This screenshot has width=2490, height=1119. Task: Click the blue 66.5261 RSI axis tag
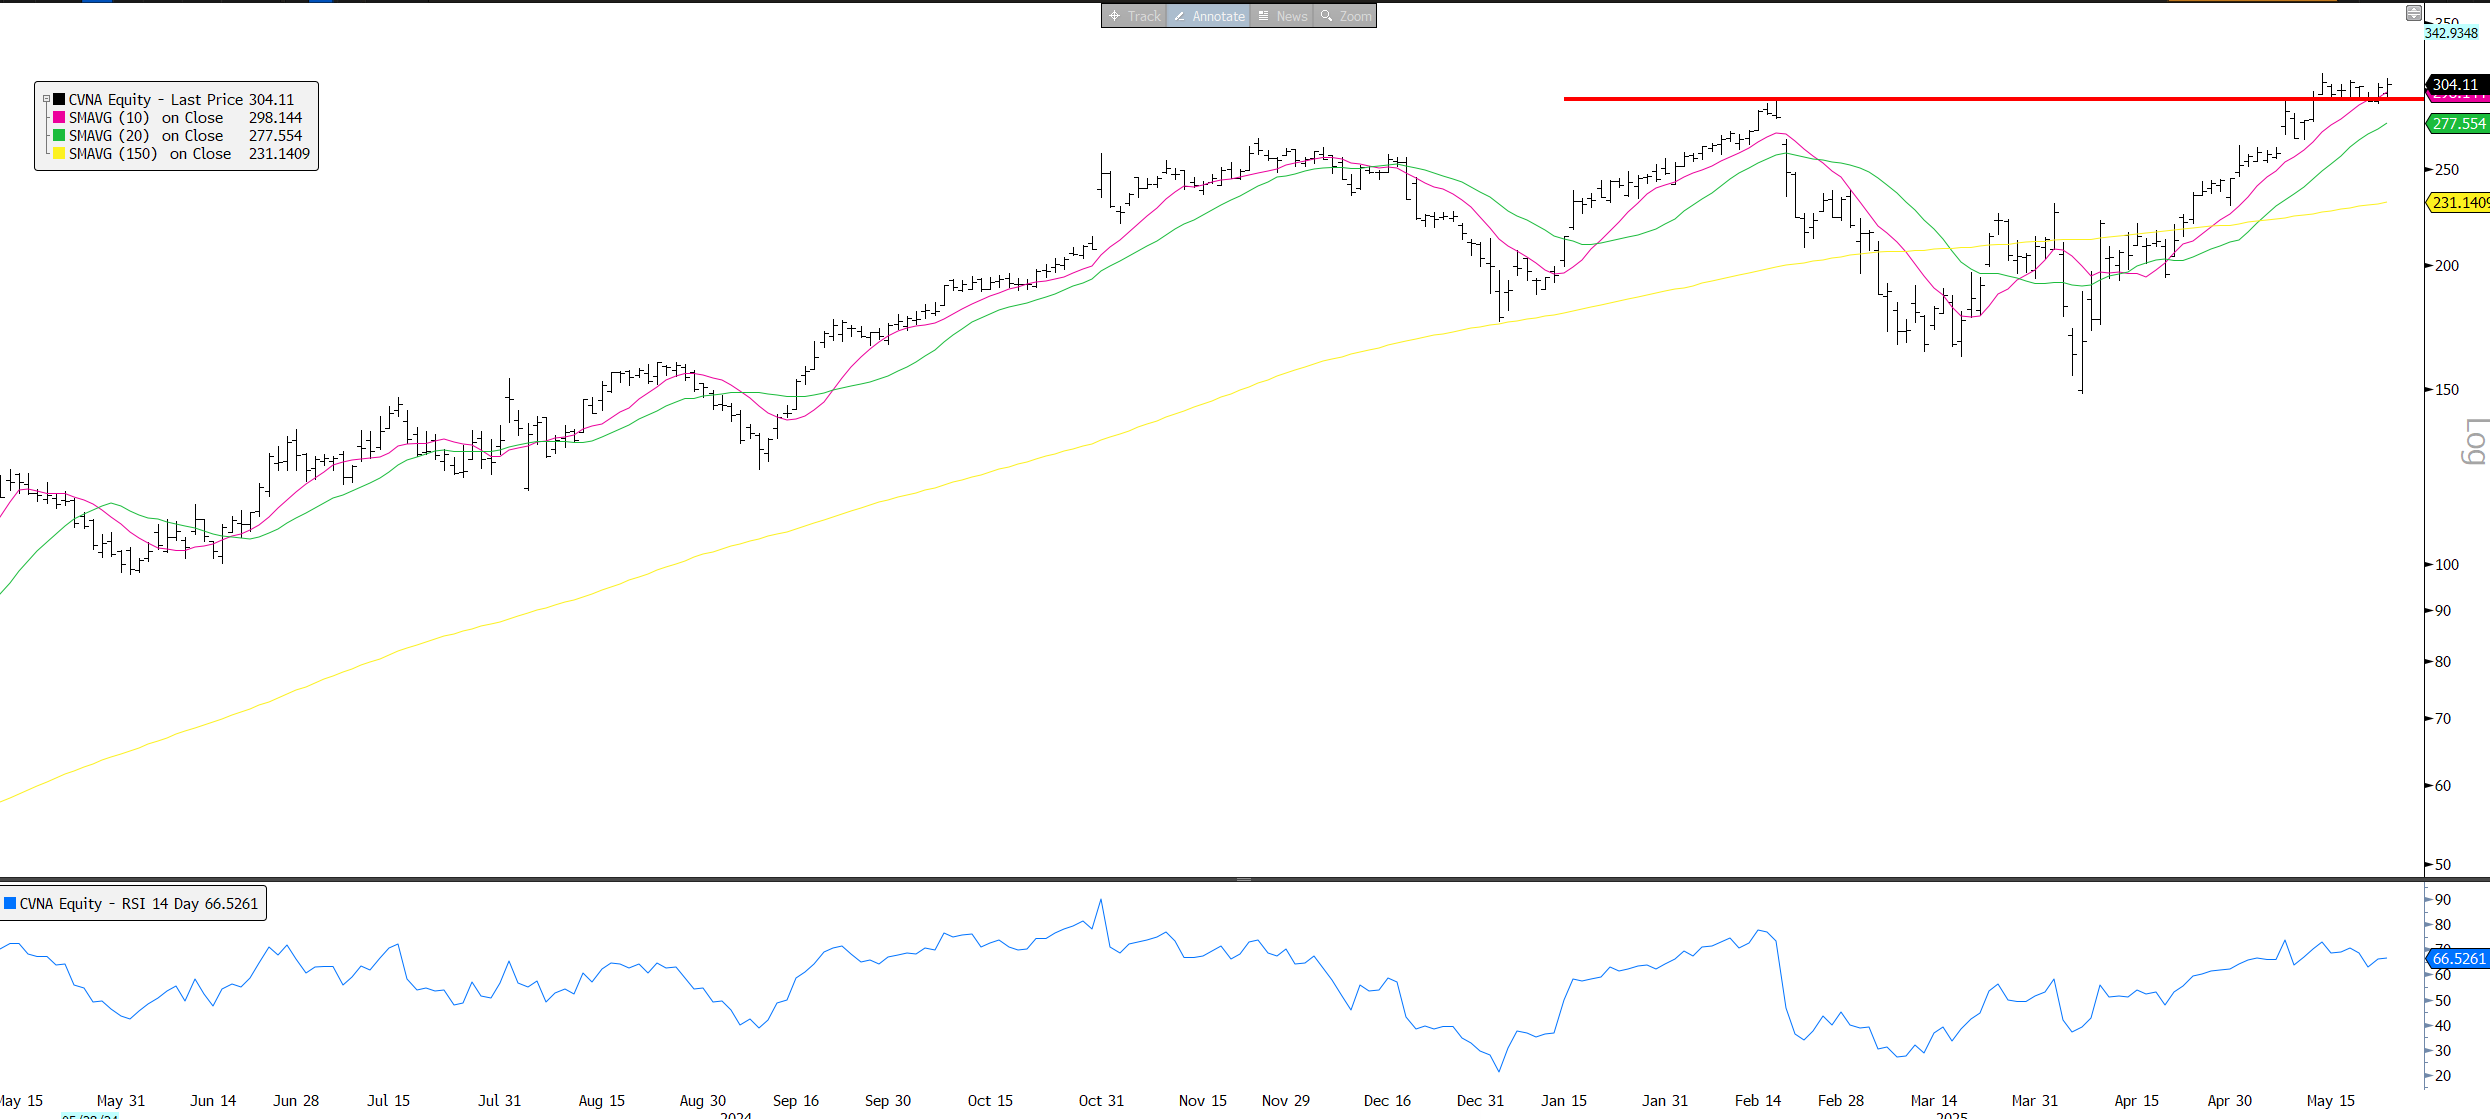point(2458,958)
